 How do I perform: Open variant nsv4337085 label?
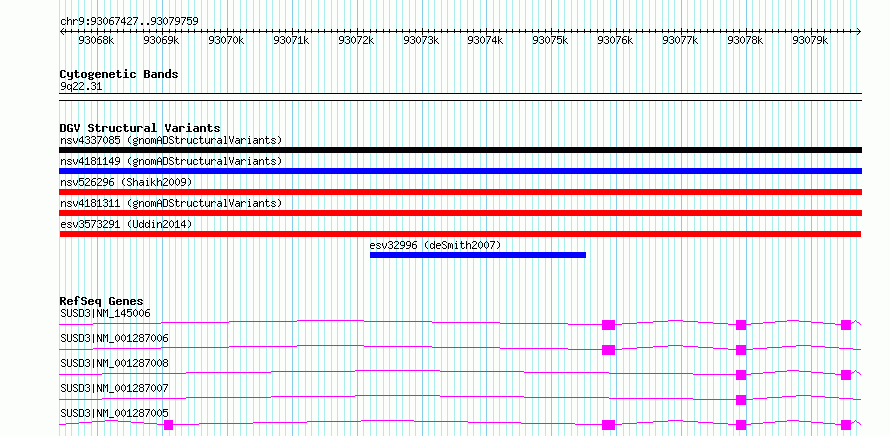pos(171,140)
